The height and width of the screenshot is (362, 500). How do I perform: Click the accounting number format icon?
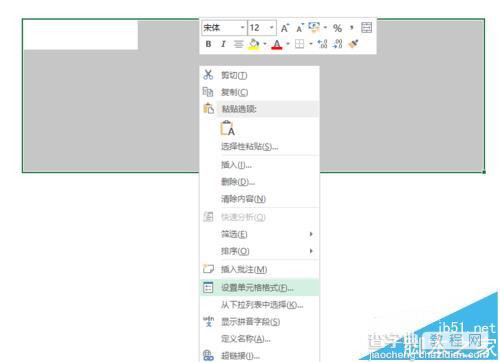click(x=314, y=27)
